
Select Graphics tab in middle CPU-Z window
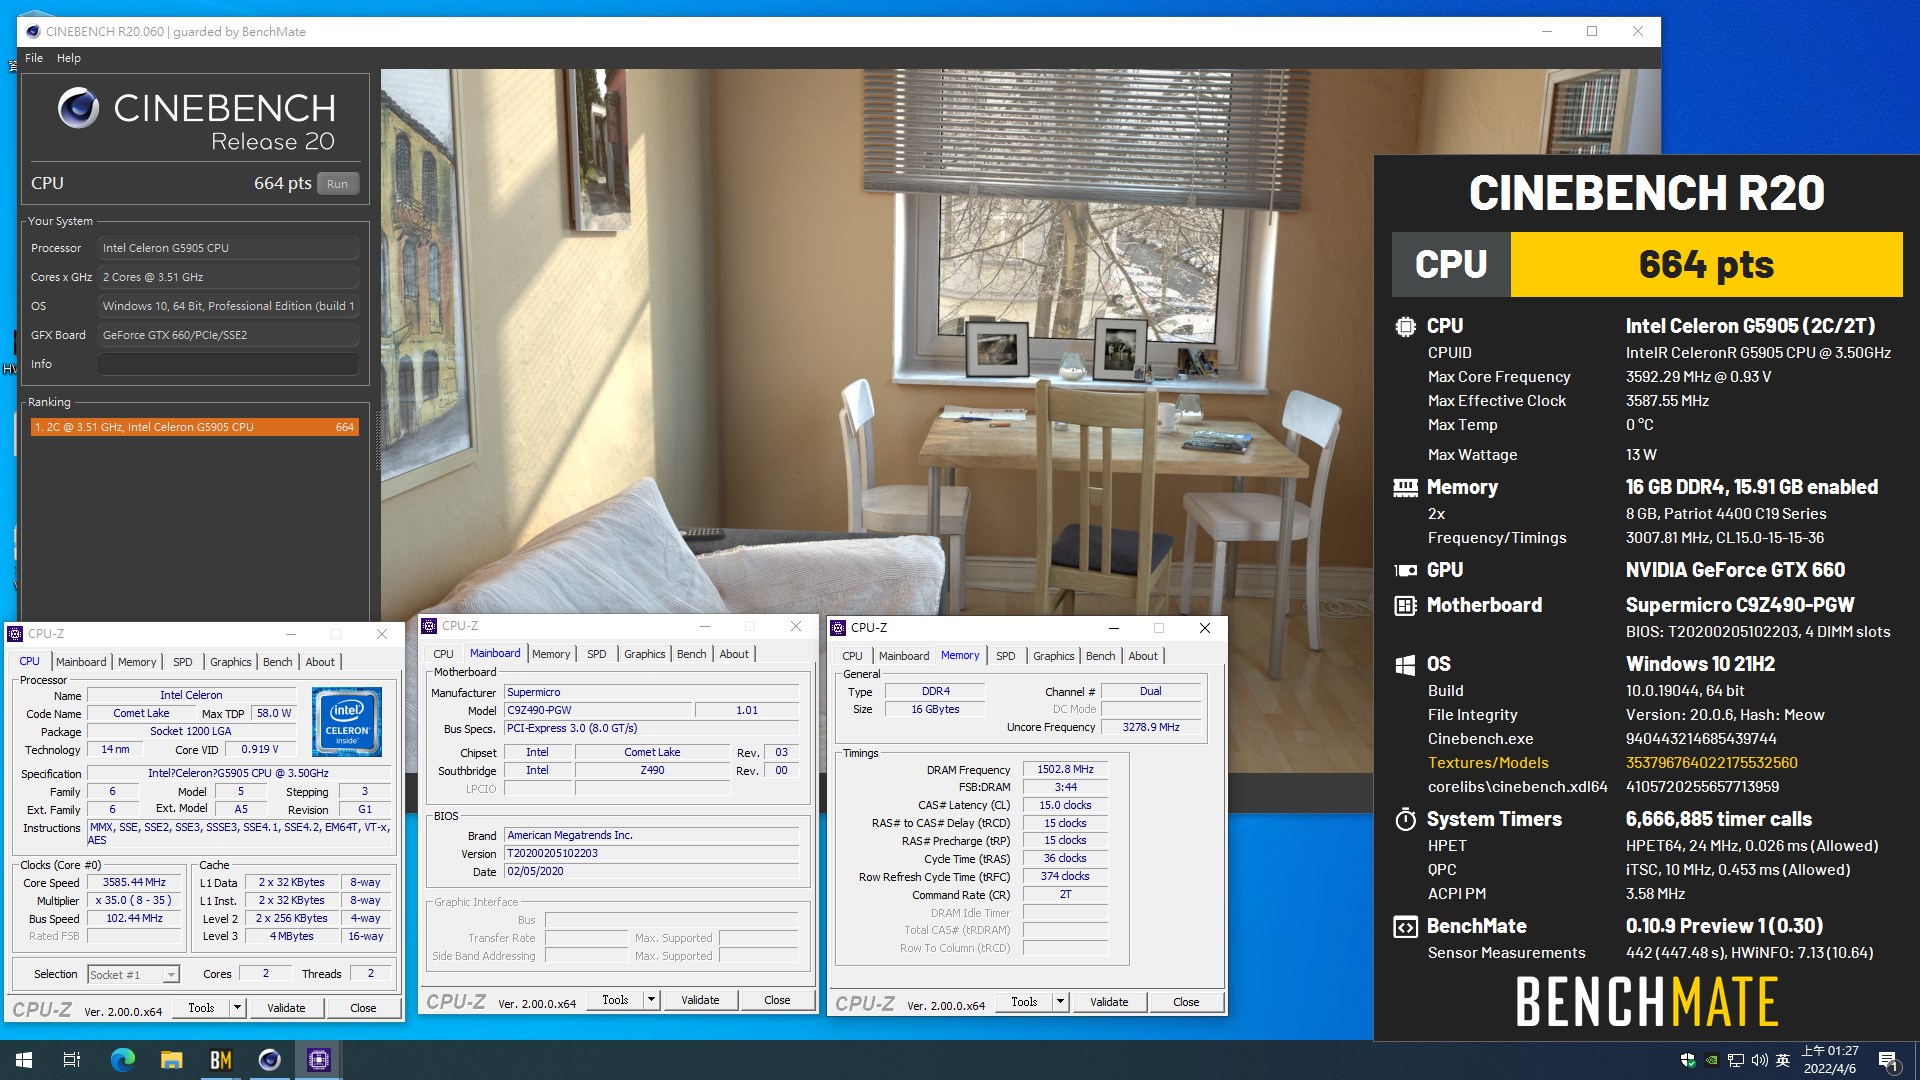(x=644, y=654)
